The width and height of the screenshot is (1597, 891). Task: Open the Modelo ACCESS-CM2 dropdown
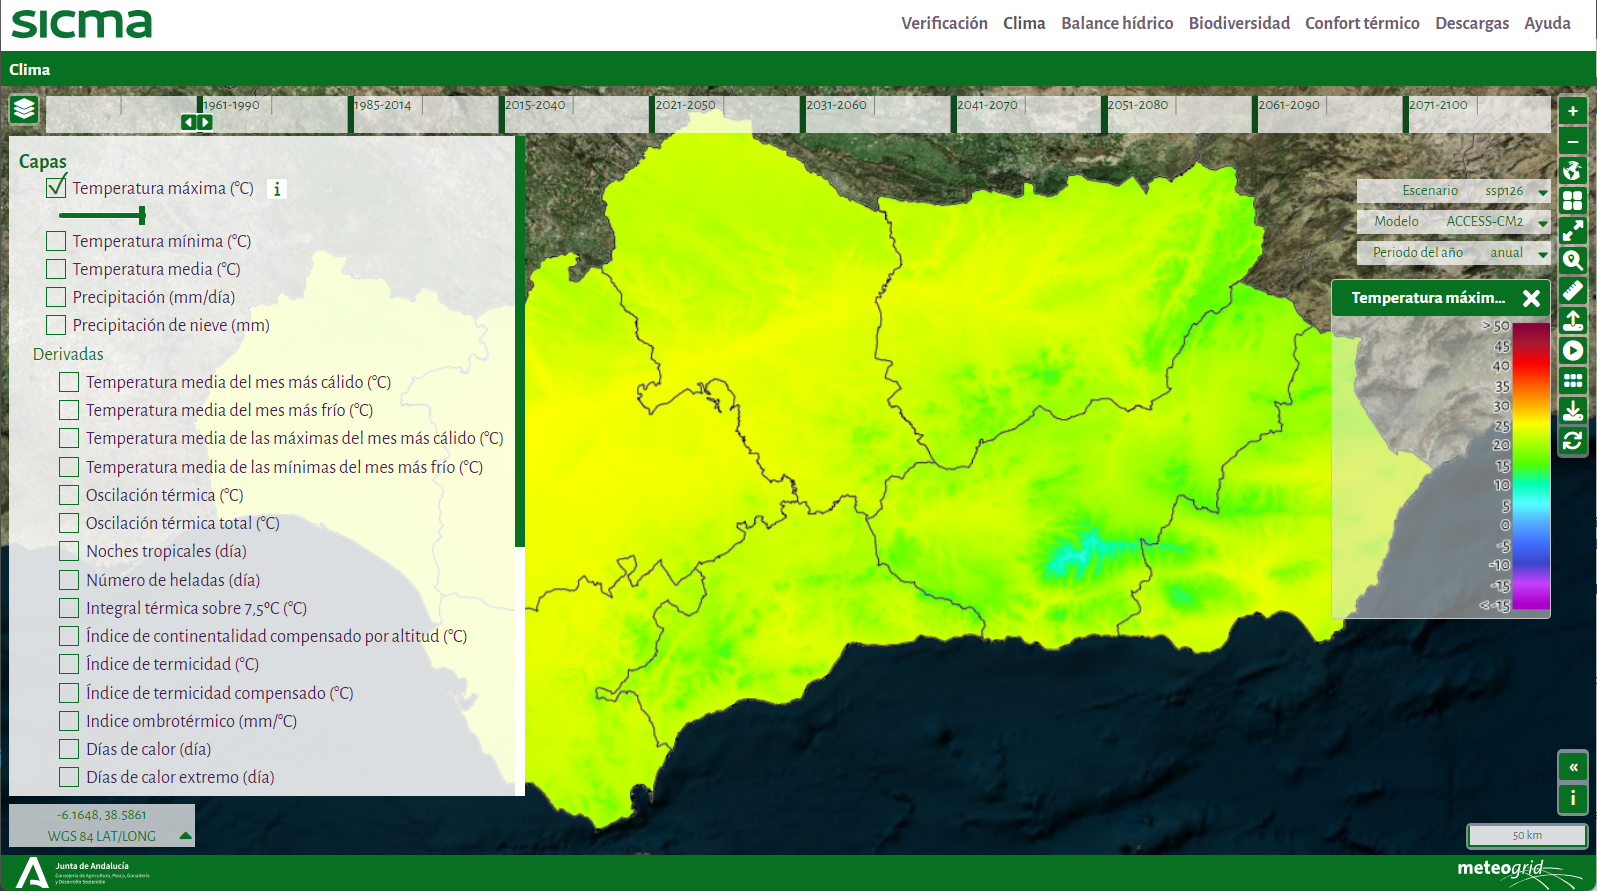point(1454,222)
